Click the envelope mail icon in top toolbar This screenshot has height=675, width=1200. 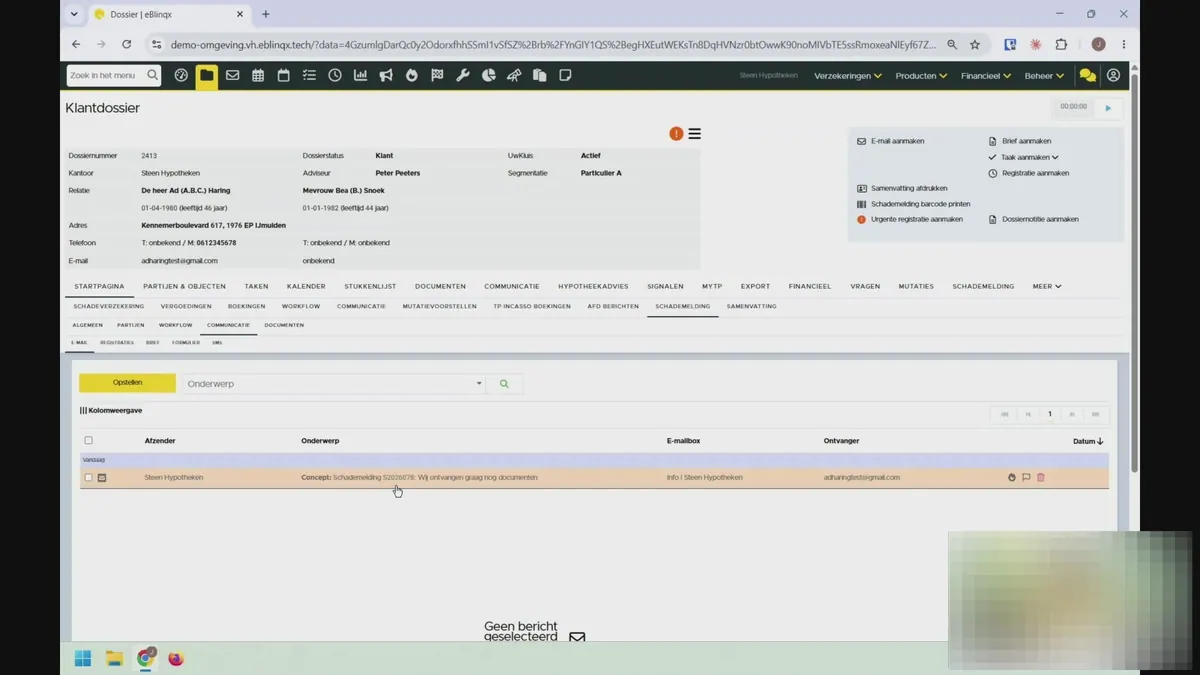click(232, 75)
